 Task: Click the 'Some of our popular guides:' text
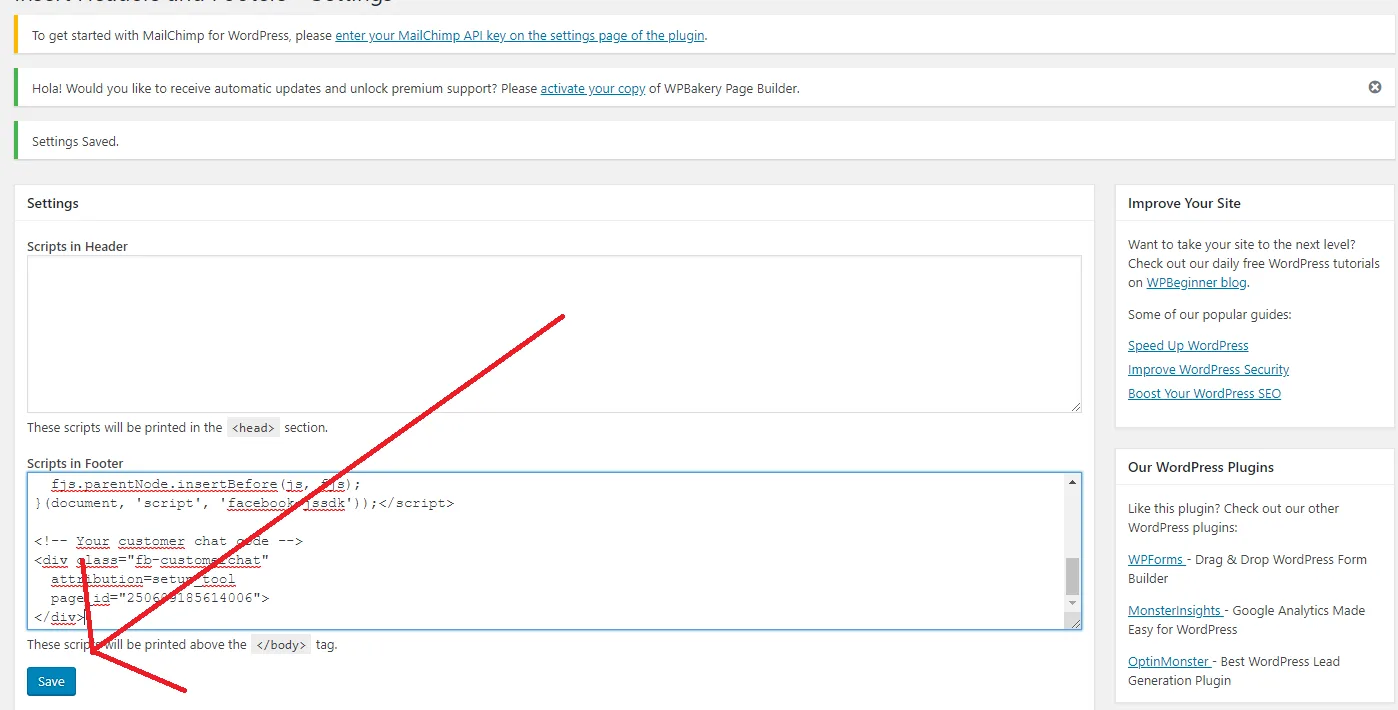tap(1209, 314)
